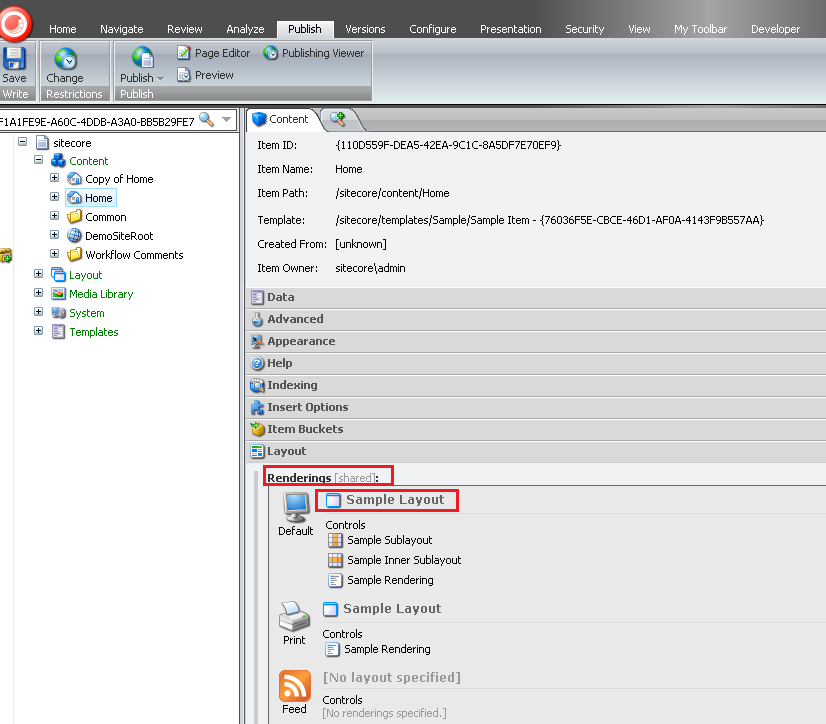The image size is (826, 724).
Task: Select the Templates item in tree
Action: pyautogui.click(x=85, y=332)
